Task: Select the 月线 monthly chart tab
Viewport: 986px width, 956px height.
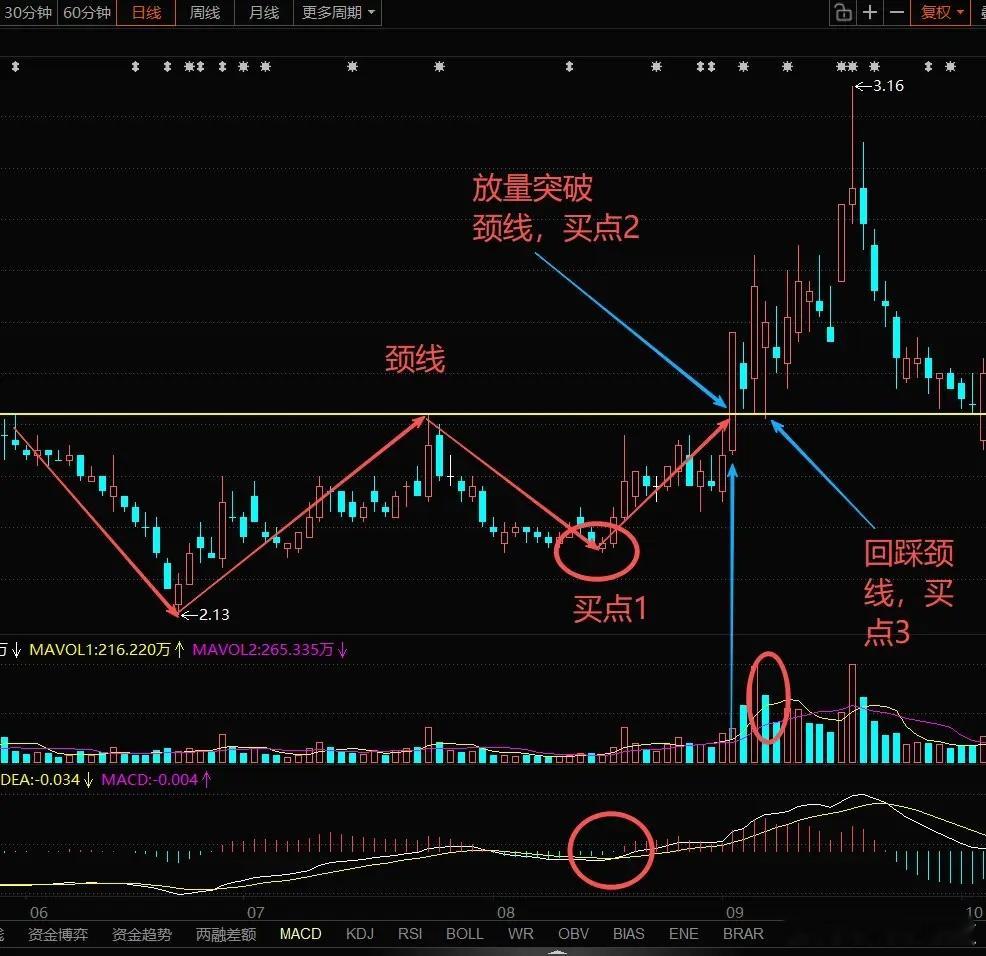Action: click(x=263, y=13)
